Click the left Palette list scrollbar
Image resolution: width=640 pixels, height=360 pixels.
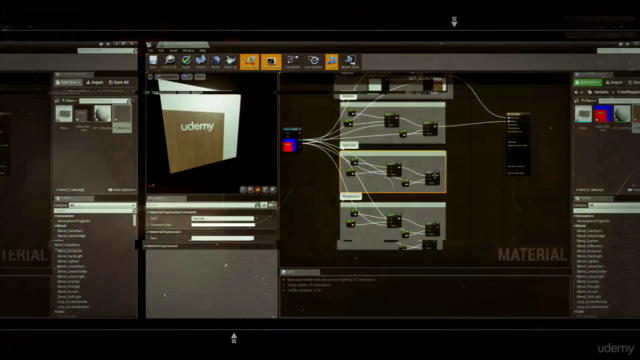[x=134, y=220]
